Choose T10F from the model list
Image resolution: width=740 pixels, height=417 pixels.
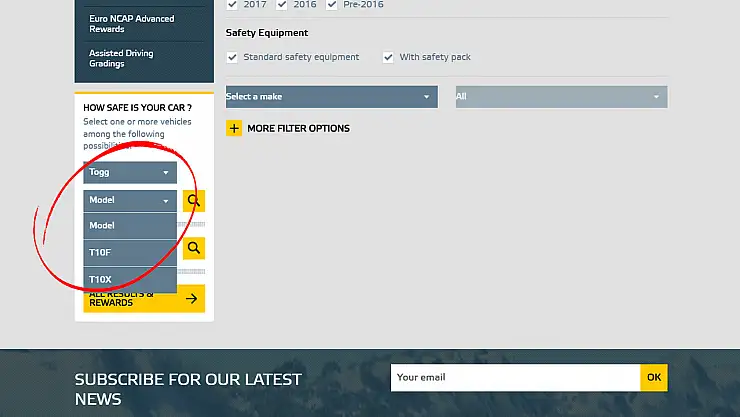[130, 253]
